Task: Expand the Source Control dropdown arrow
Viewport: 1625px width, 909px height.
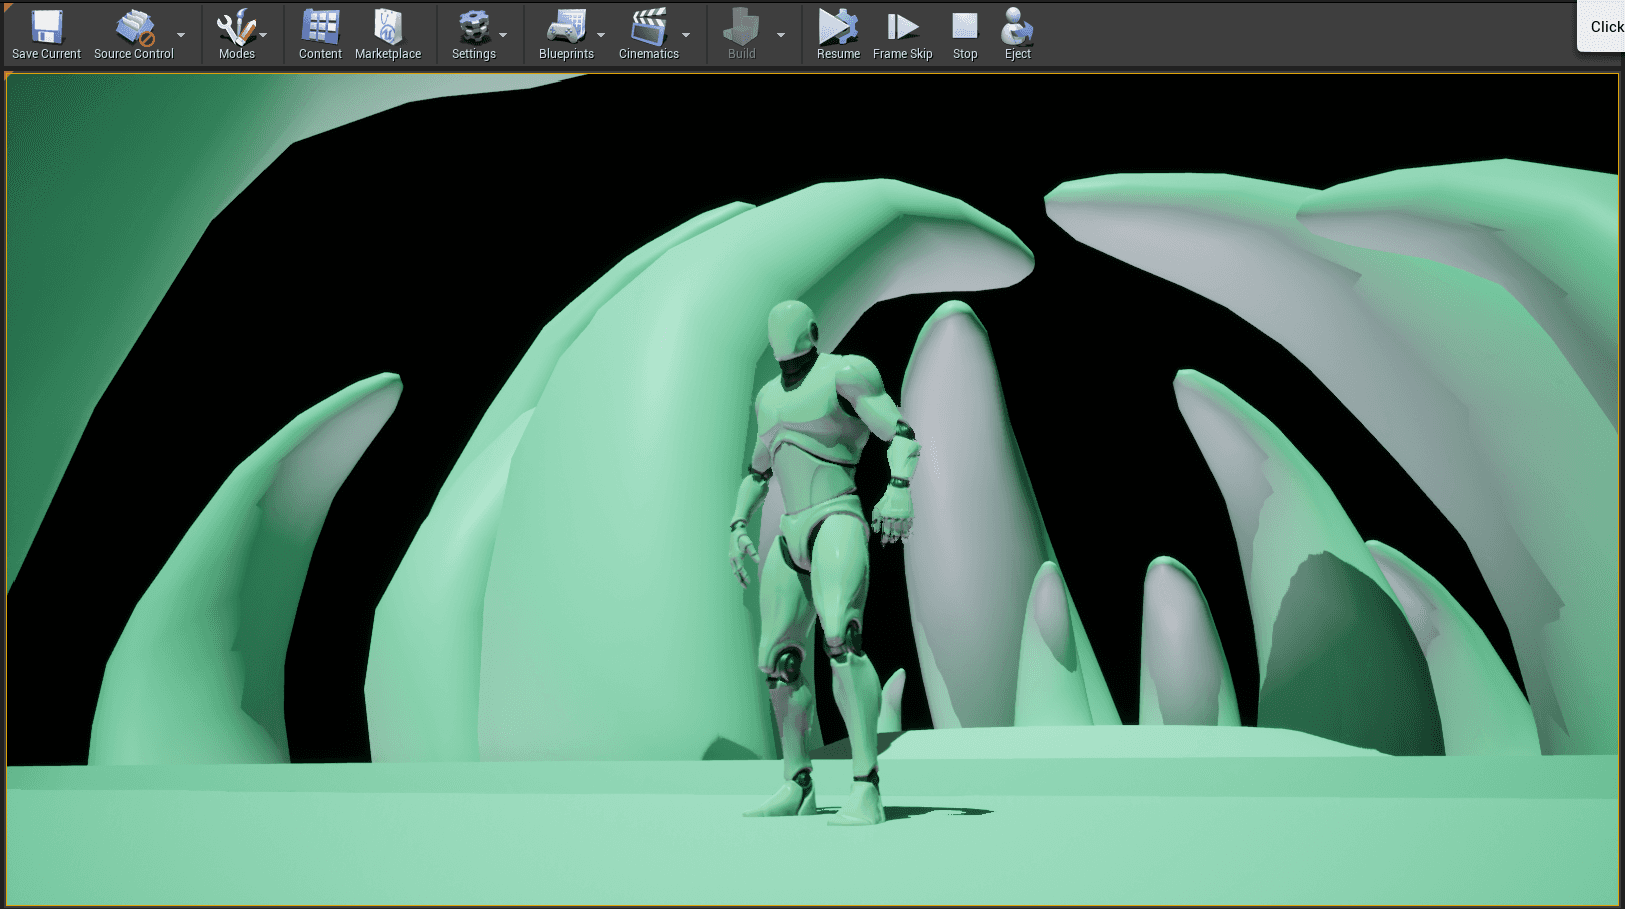Action: pos(181,35)
